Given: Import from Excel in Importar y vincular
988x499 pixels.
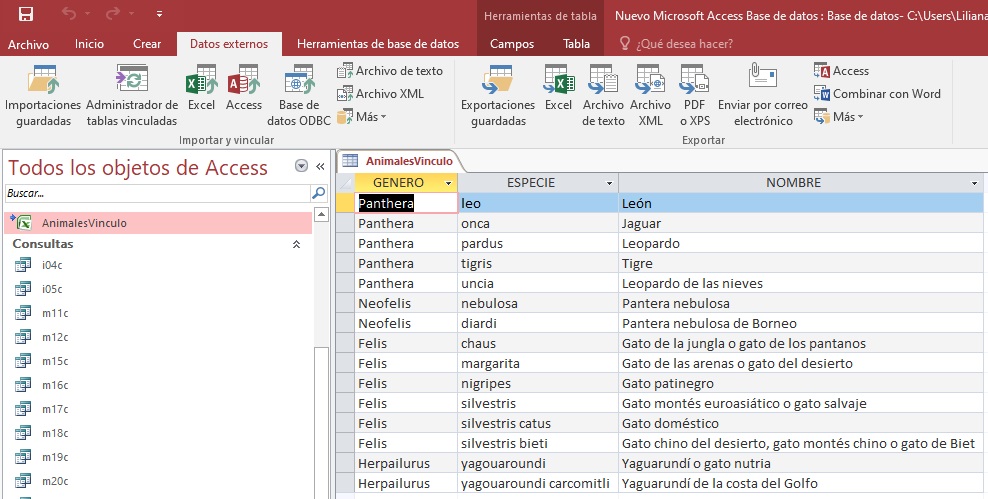Looking at the screenshot, I should [x=202, y=88].
